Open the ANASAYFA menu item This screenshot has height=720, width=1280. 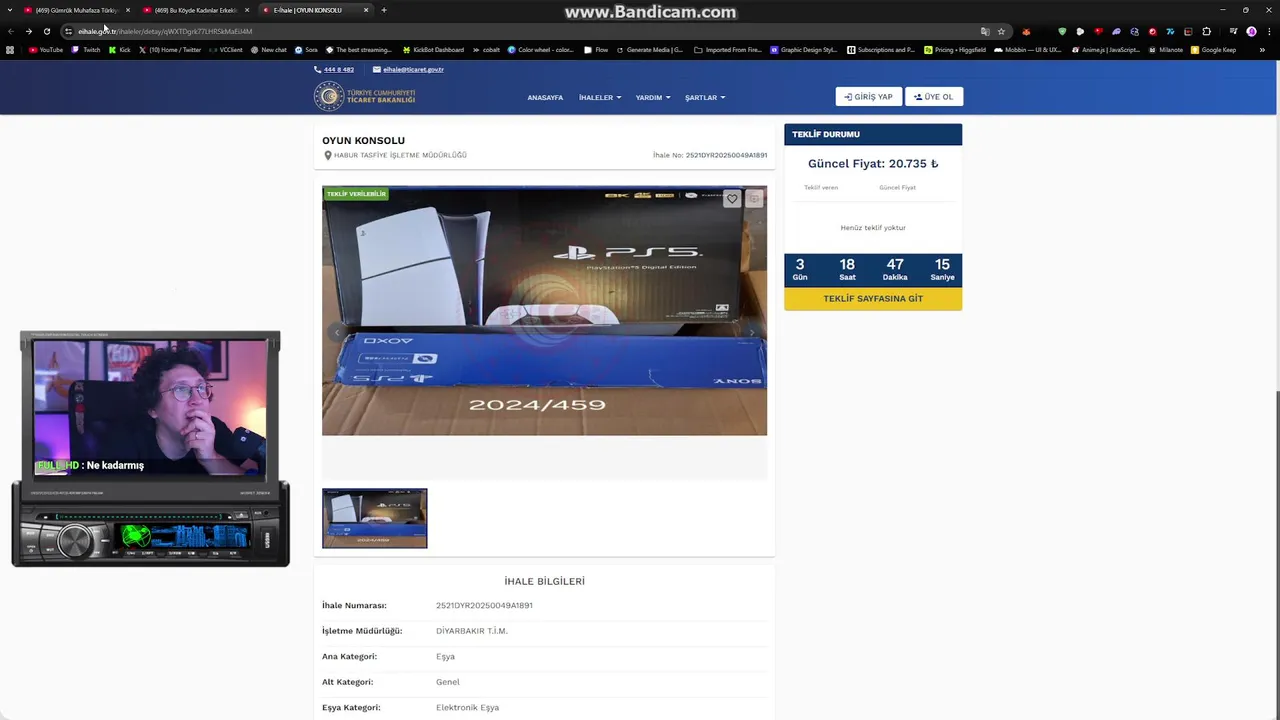point(545,98)
